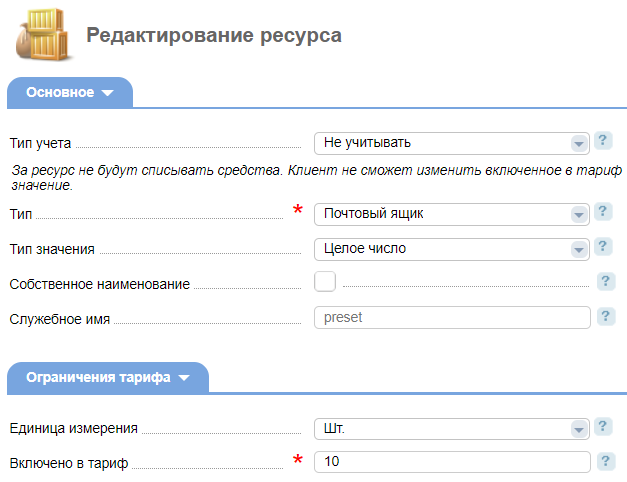This screenshot has height=482, width=627.
Task: Open help for Тип значения
Action: (603, 246)
